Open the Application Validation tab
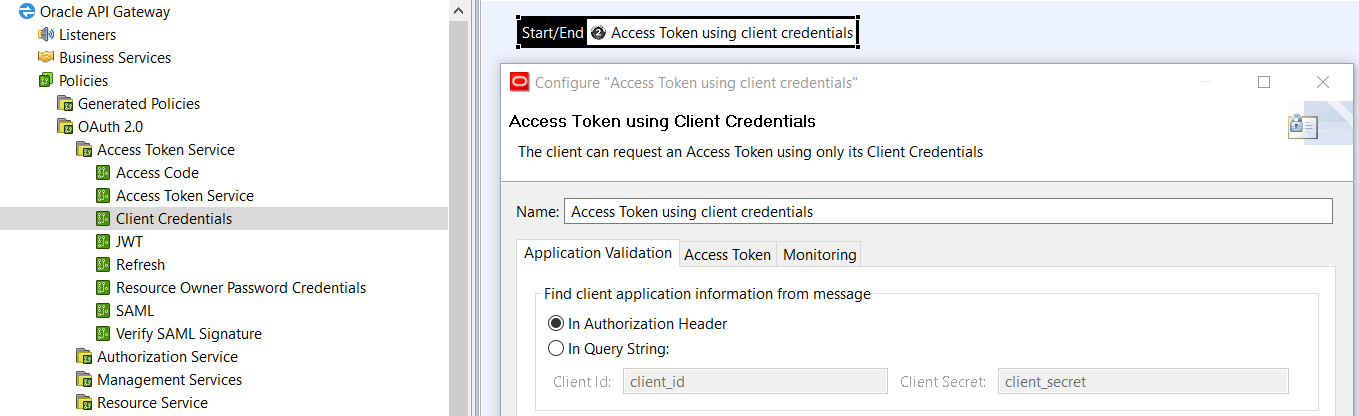The width and height of the screenshot is (1359, 416). point(598,253)
